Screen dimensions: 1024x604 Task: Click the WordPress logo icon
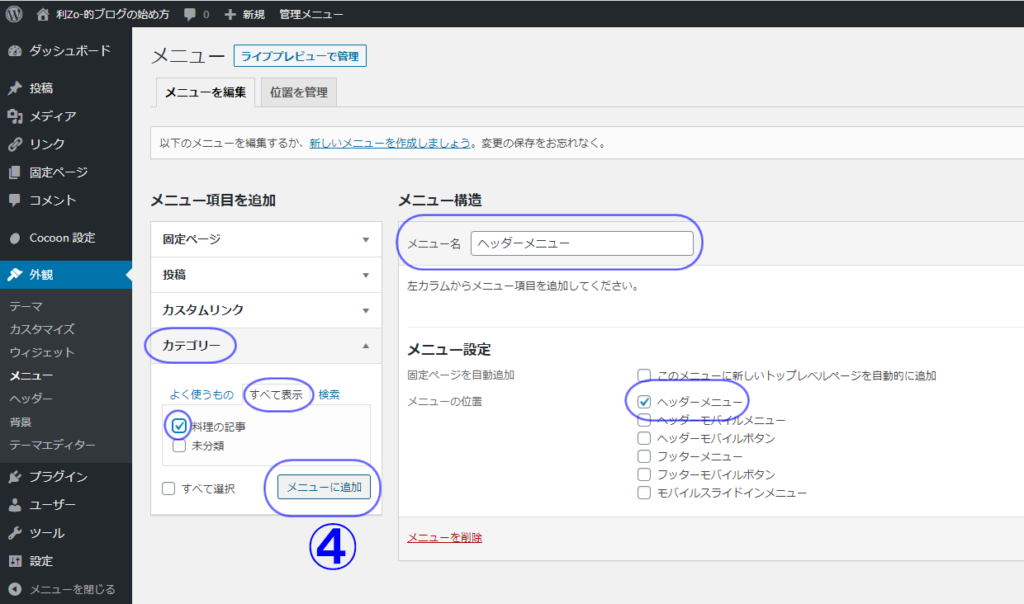(x=14, y=15)
